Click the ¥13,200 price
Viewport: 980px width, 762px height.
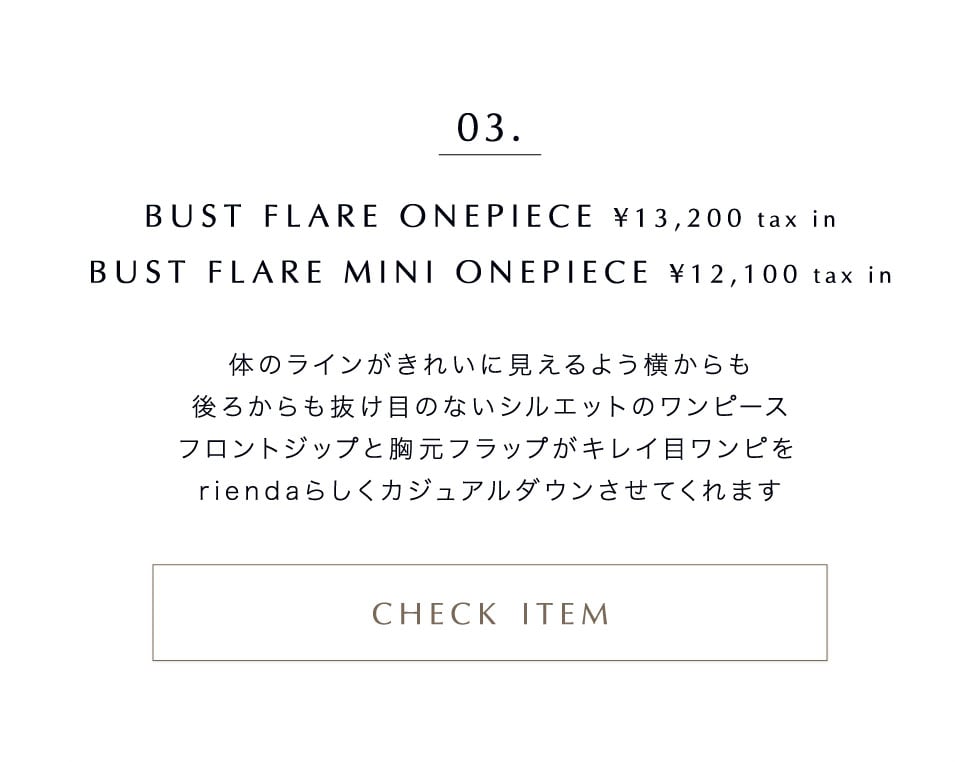tap(678, 218)
